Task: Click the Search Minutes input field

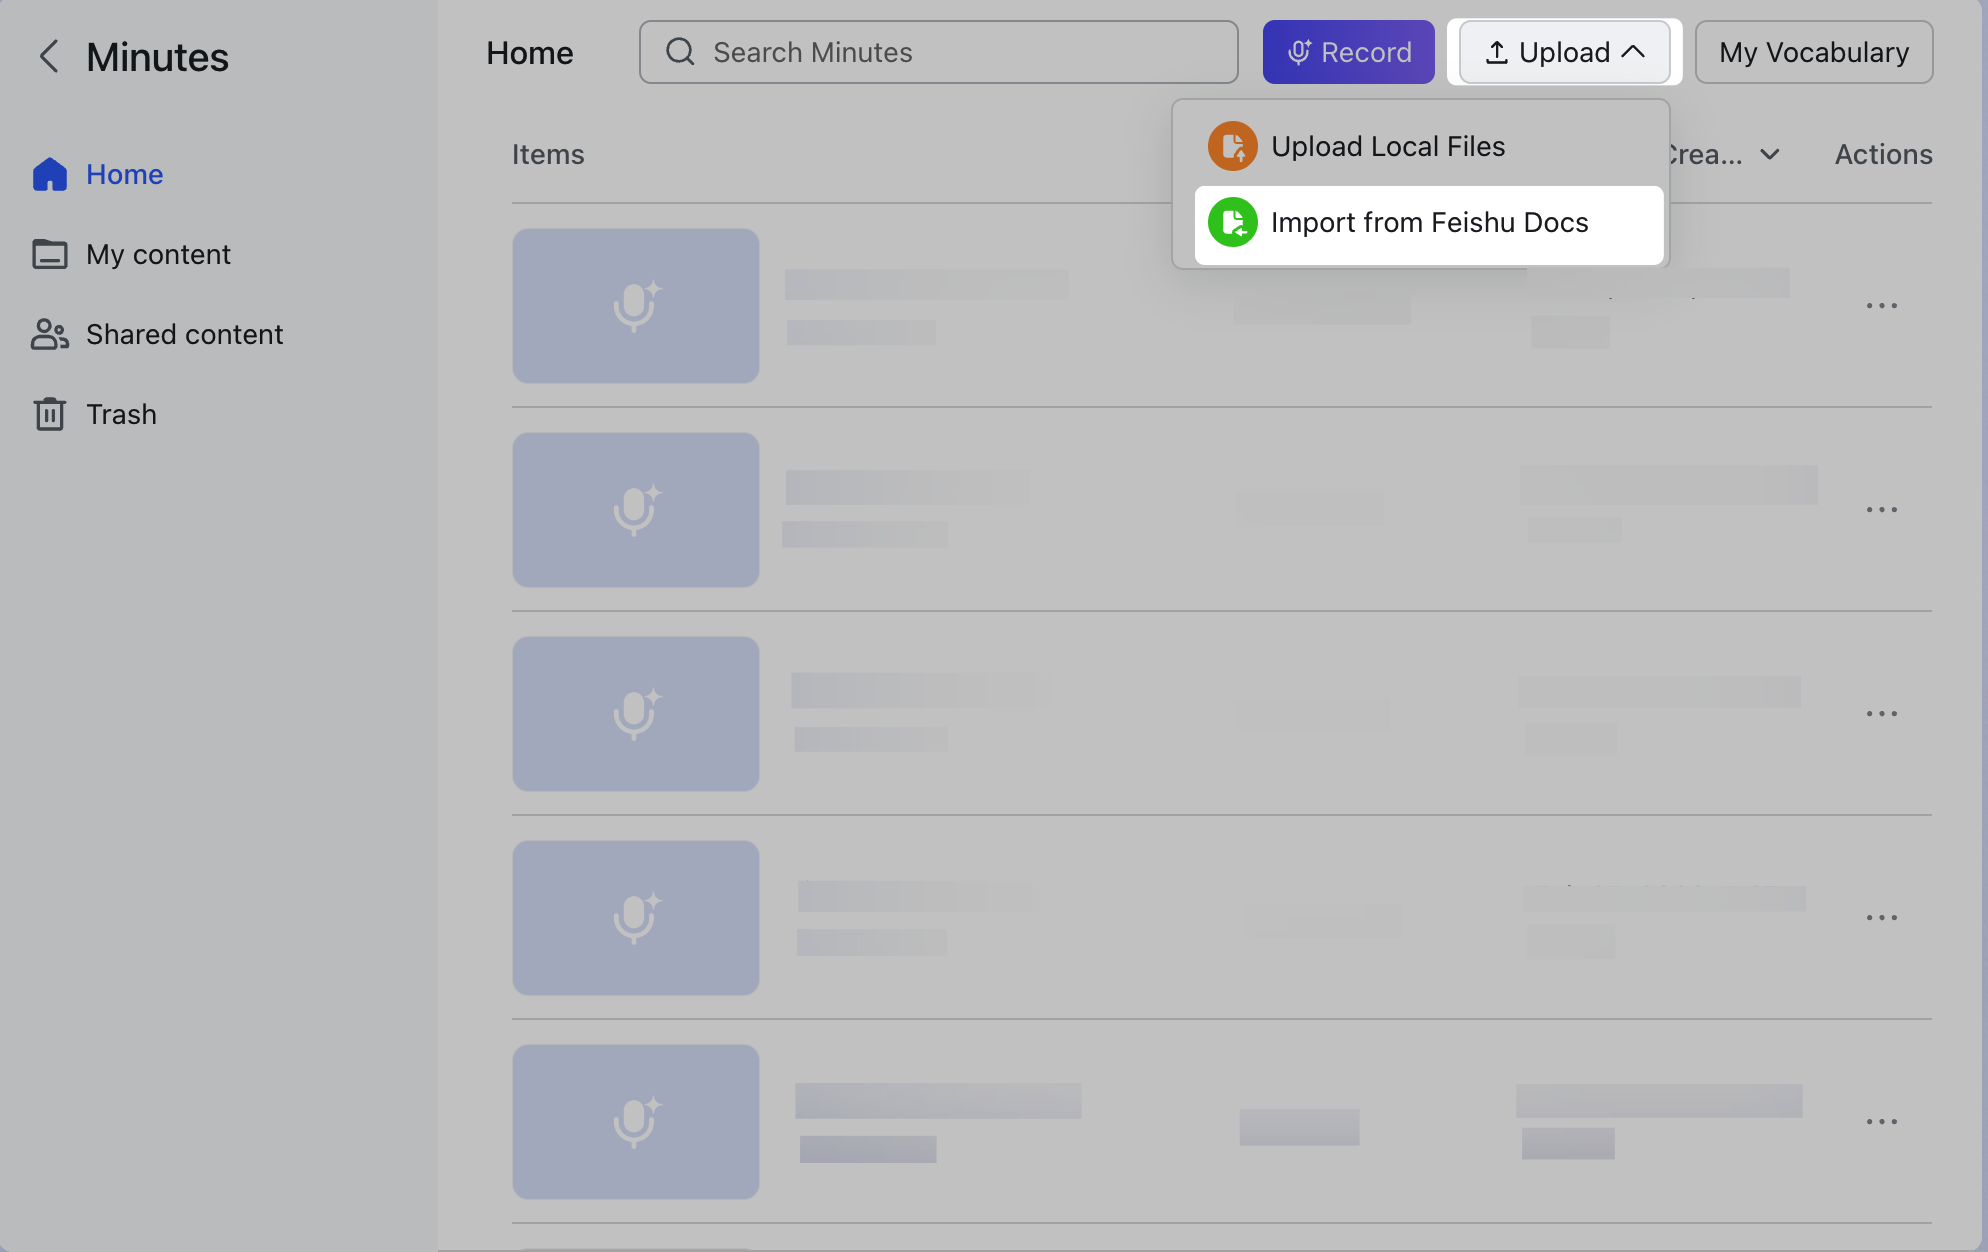Action: pos(938,52)
